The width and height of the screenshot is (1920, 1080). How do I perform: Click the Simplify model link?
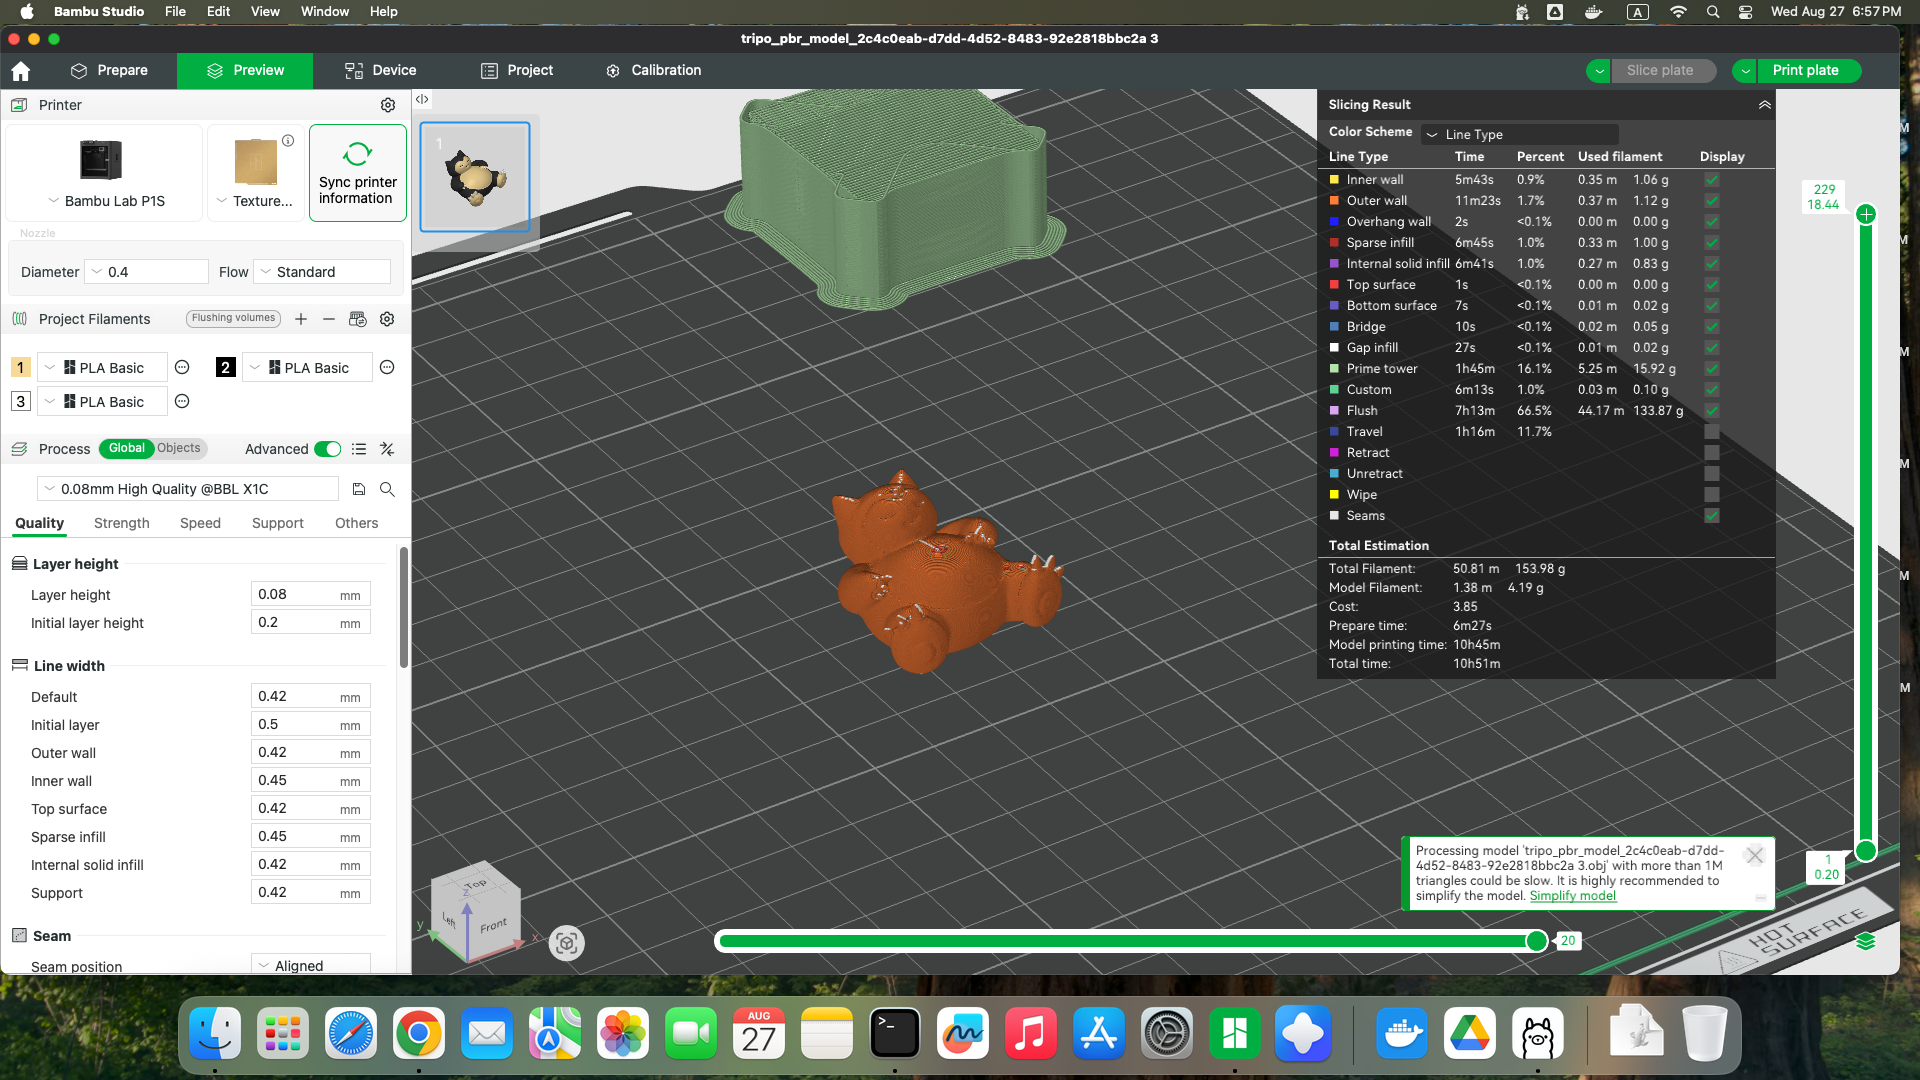(1572, 896)
